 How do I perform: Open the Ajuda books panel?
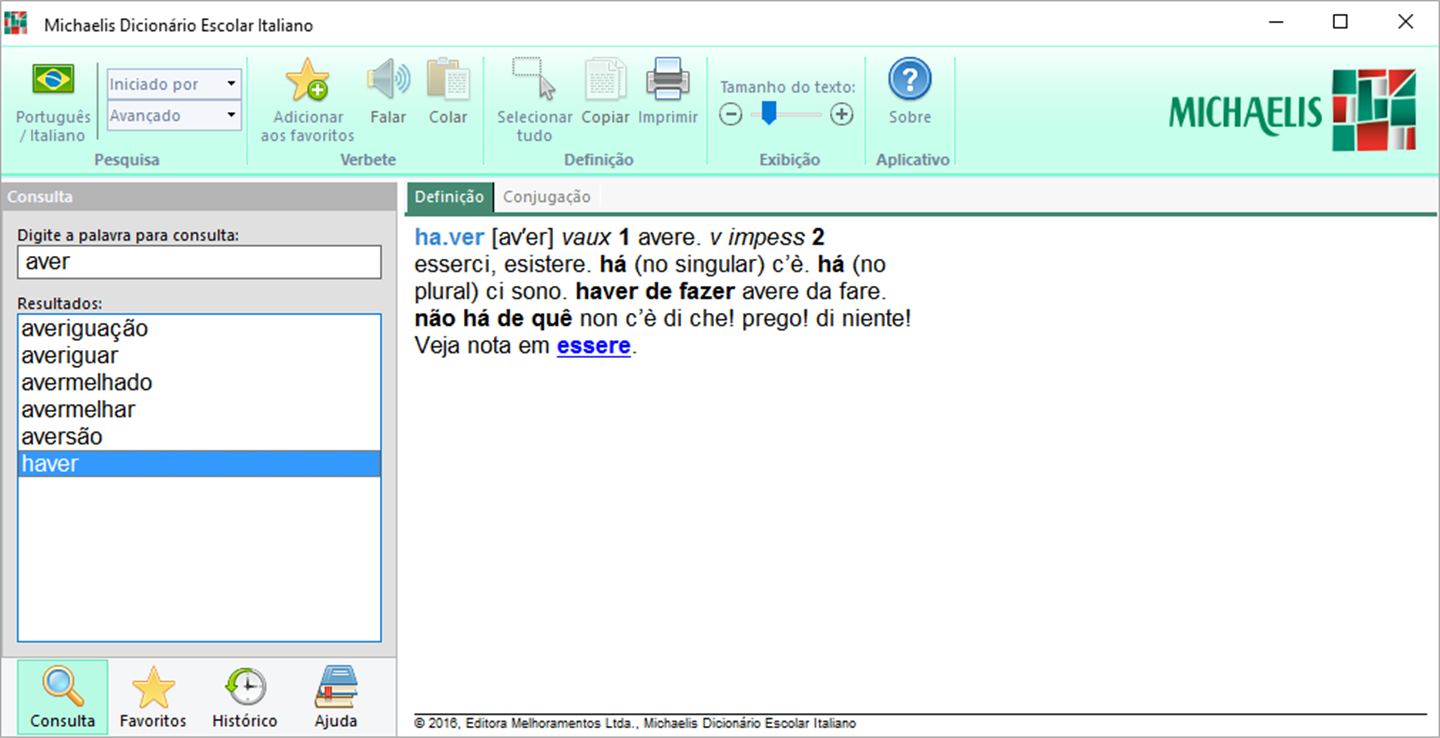click(336, 688)
